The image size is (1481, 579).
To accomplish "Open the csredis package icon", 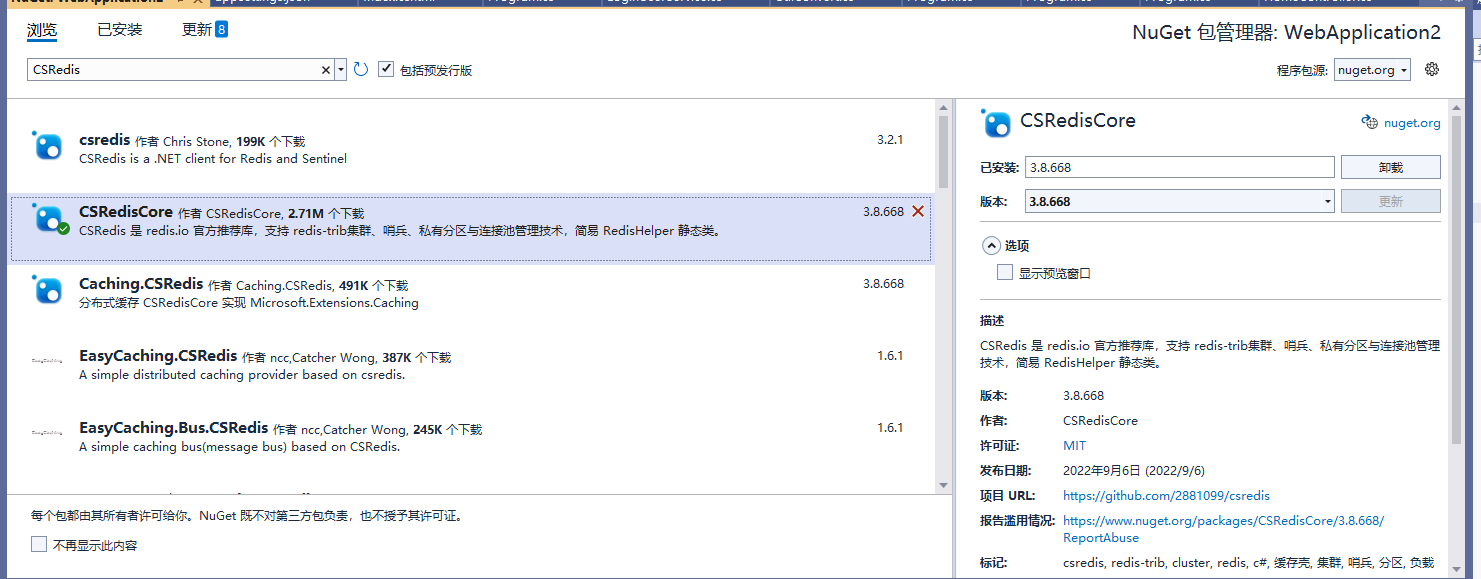I will pyautogui.click(x=47, y=146).
